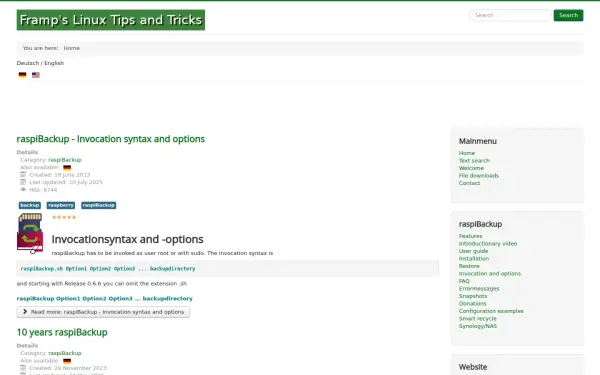Image resolution: width=600 pixels, height=375 pixels.
Task: Click the calendar icon beside Created: 29 November 2023
Action: pos(23,368)
